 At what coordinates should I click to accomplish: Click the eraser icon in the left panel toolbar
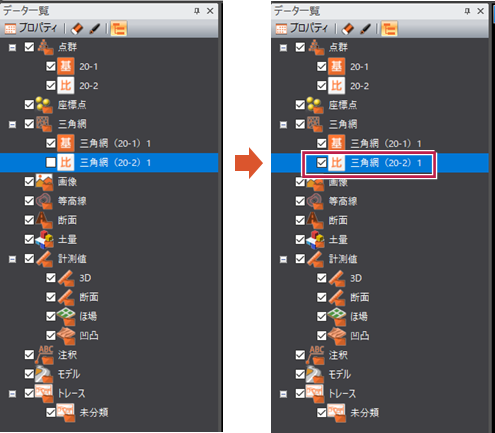(77, 29)
